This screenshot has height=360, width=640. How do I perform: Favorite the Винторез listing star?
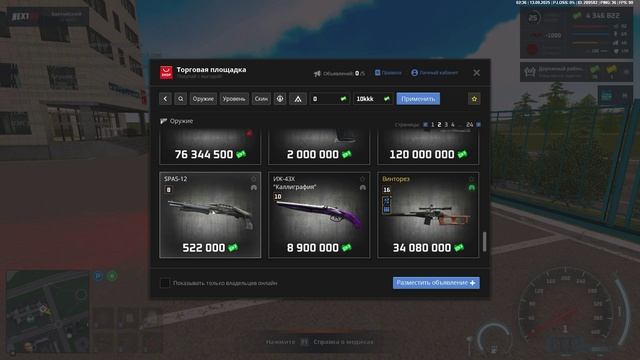471,179
